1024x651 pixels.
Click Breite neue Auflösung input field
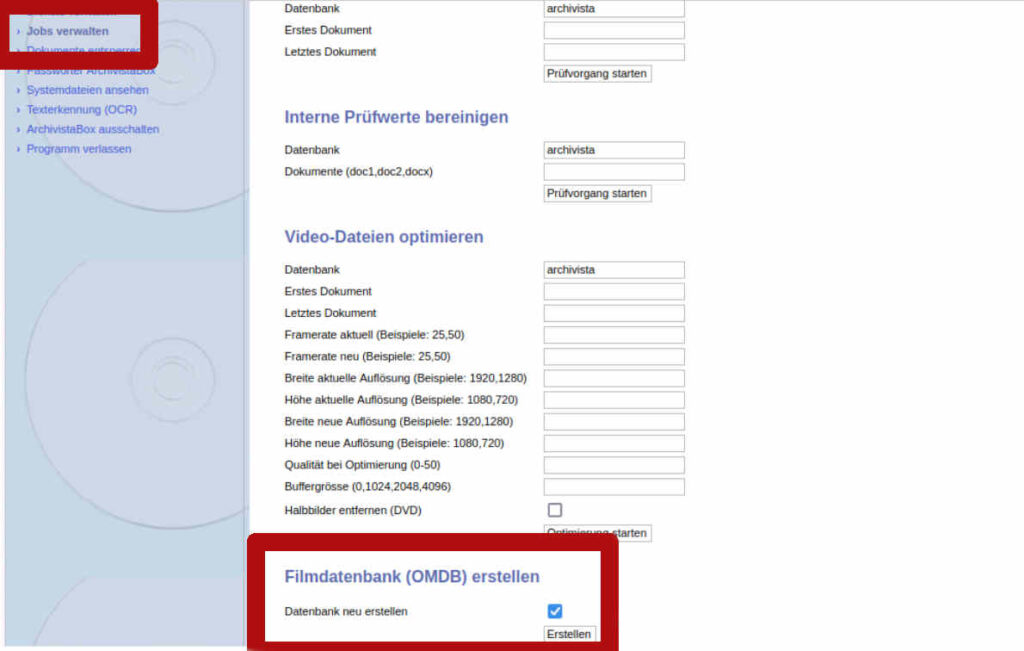(x=614, y=422)
